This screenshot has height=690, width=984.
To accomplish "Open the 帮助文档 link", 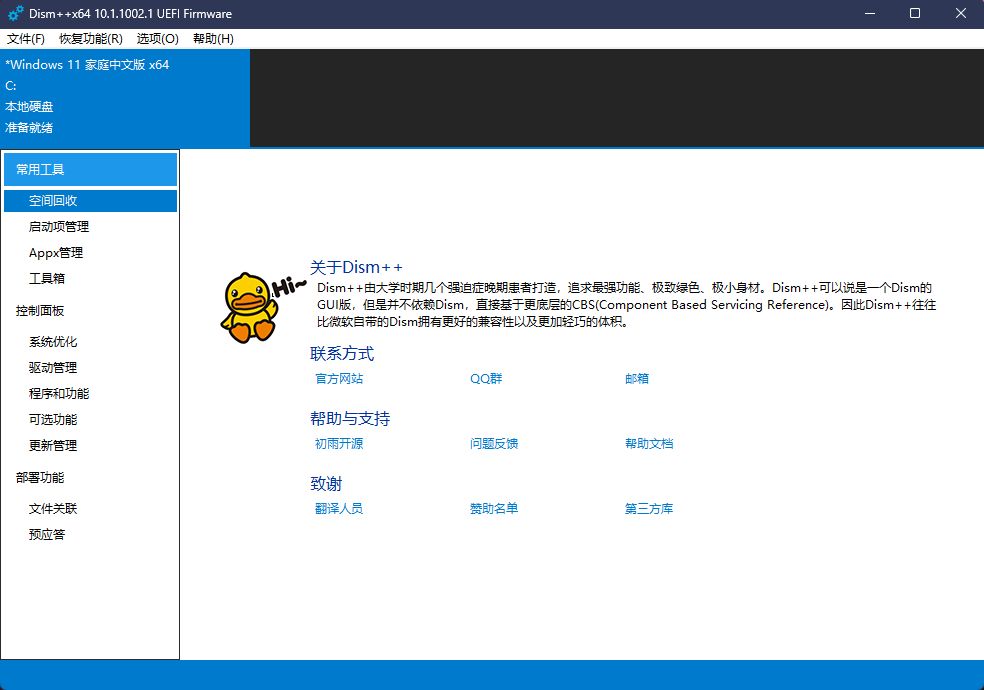I will (649, 444).
